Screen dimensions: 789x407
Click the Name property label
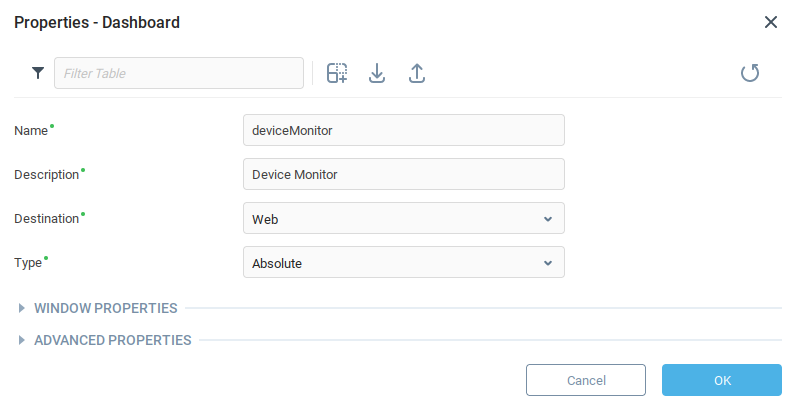pyautogui.click(x=31, y=131)
